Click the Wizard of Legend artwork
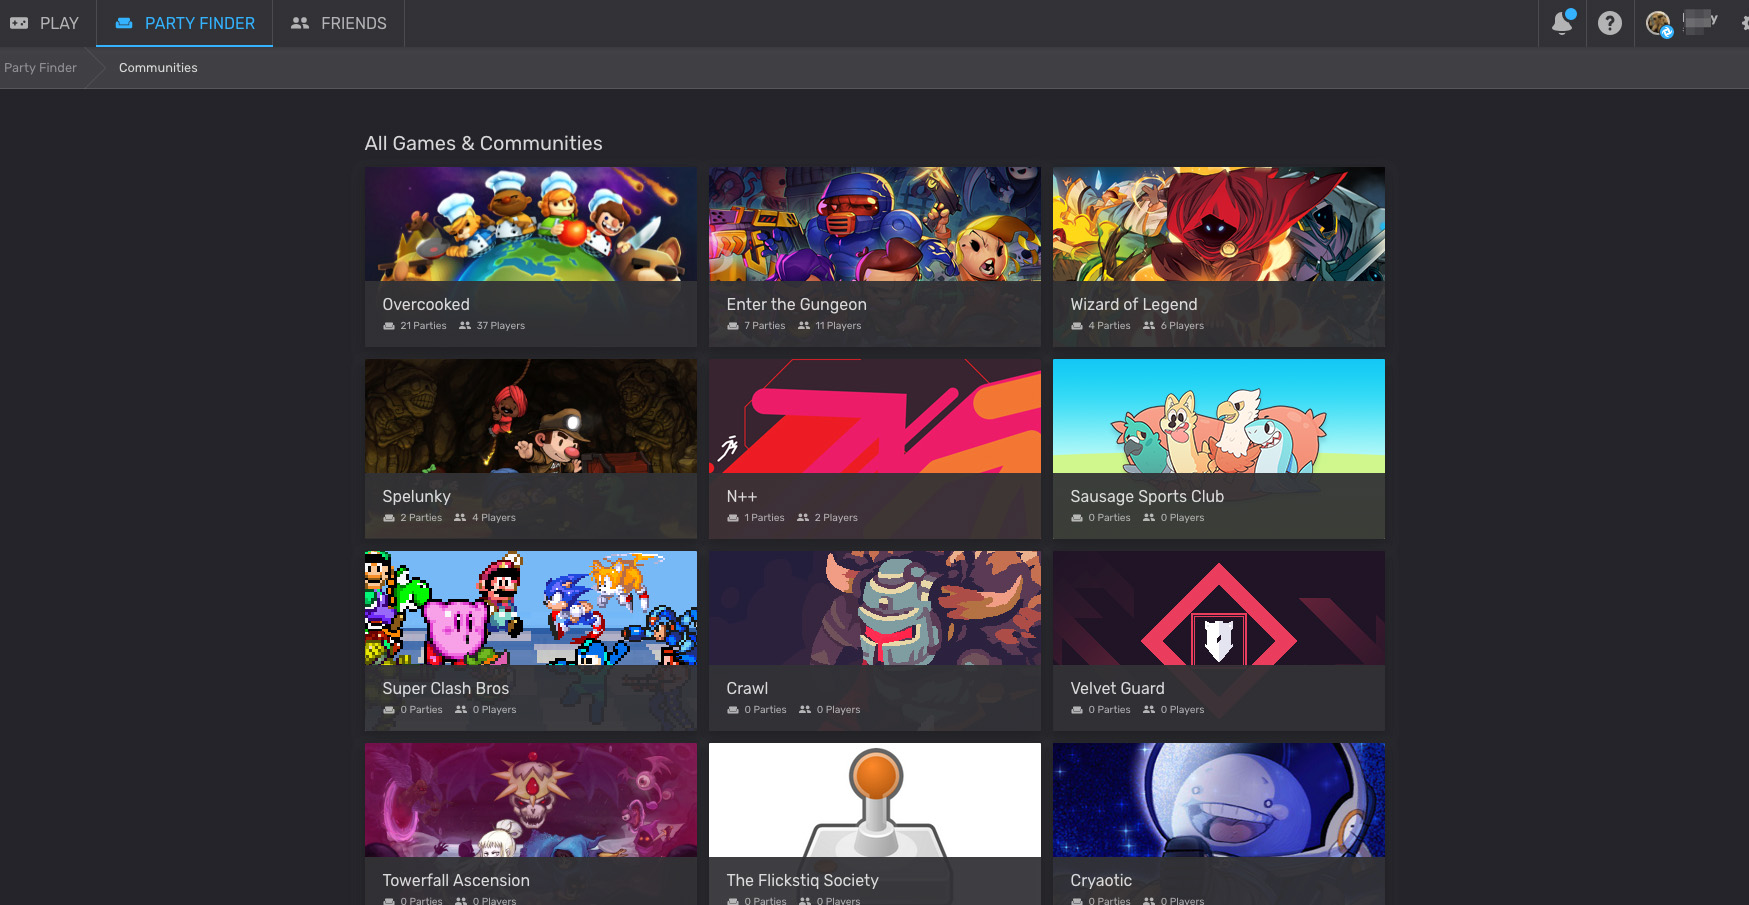Image resolution: width=1749 pixels, height=905 pixels. (1219, 224)
